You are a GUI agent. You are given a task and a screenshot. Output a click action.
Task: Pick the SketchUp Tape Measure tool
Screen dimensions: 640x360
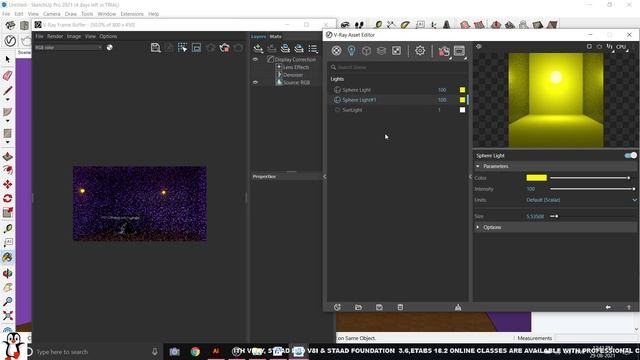click(7, 228)
